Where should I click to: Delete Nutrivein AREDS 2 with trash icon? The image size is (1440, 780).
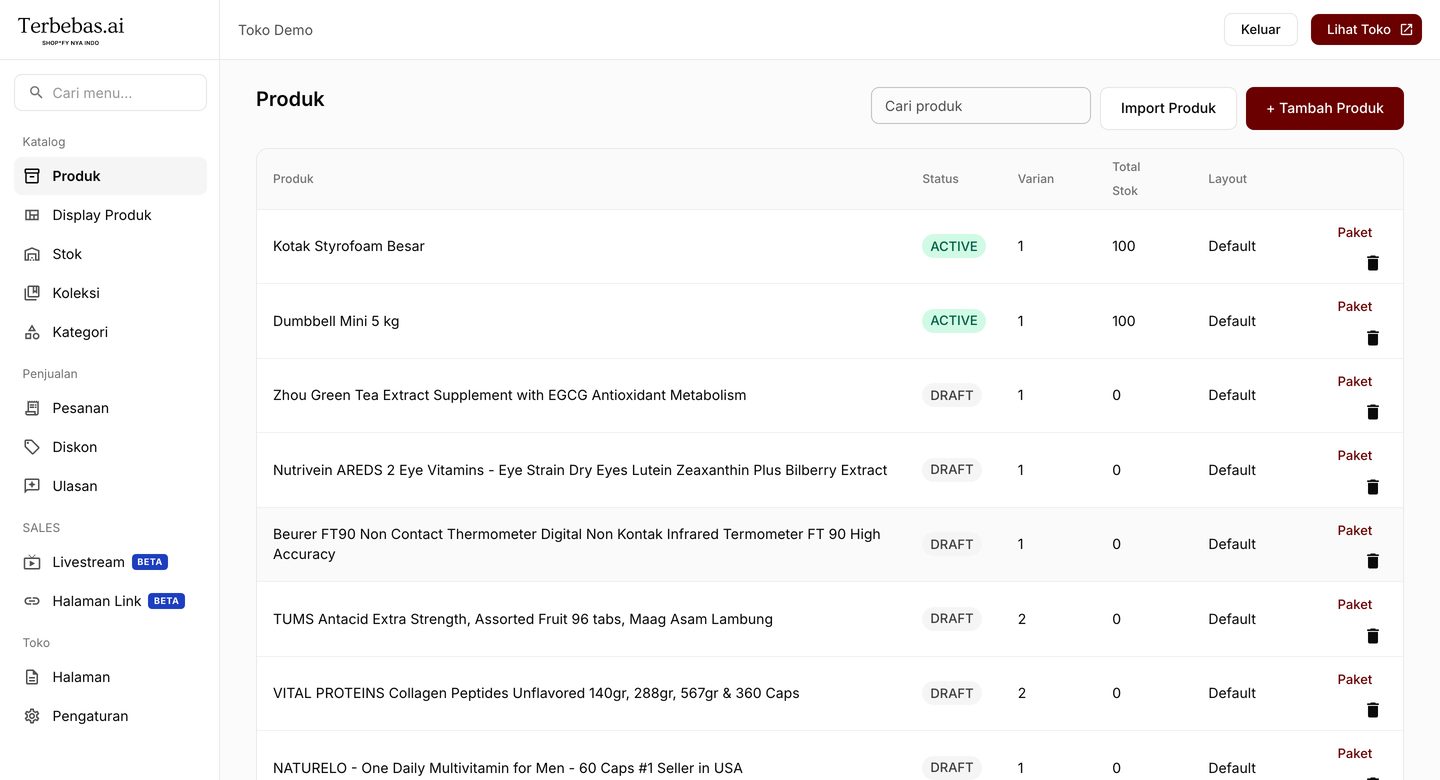point(1373,487)
